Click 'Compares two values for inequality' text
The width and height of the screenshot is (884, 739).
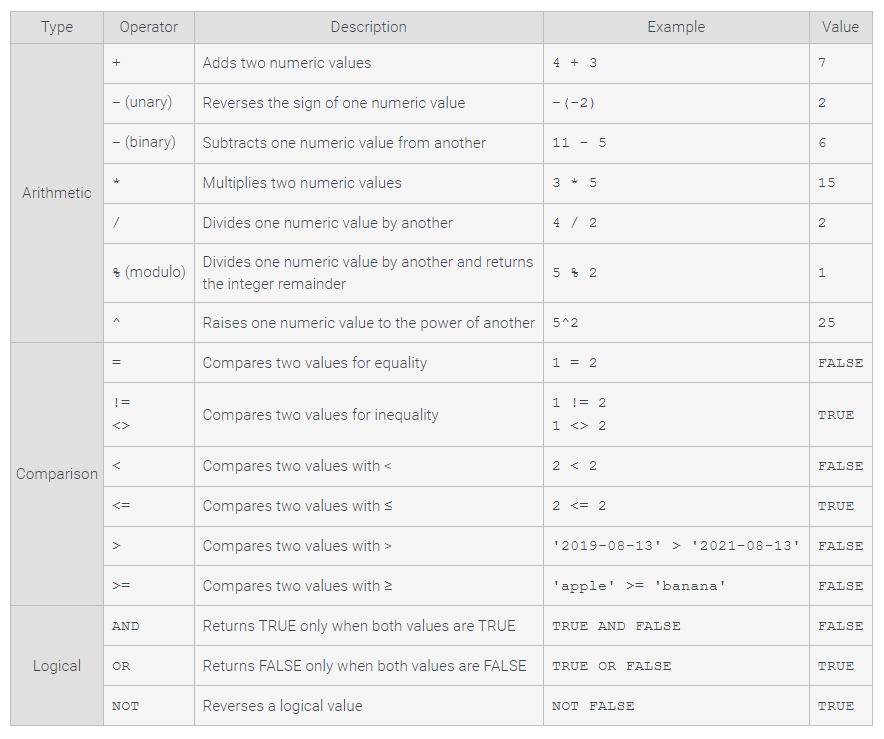coord(320,415)
